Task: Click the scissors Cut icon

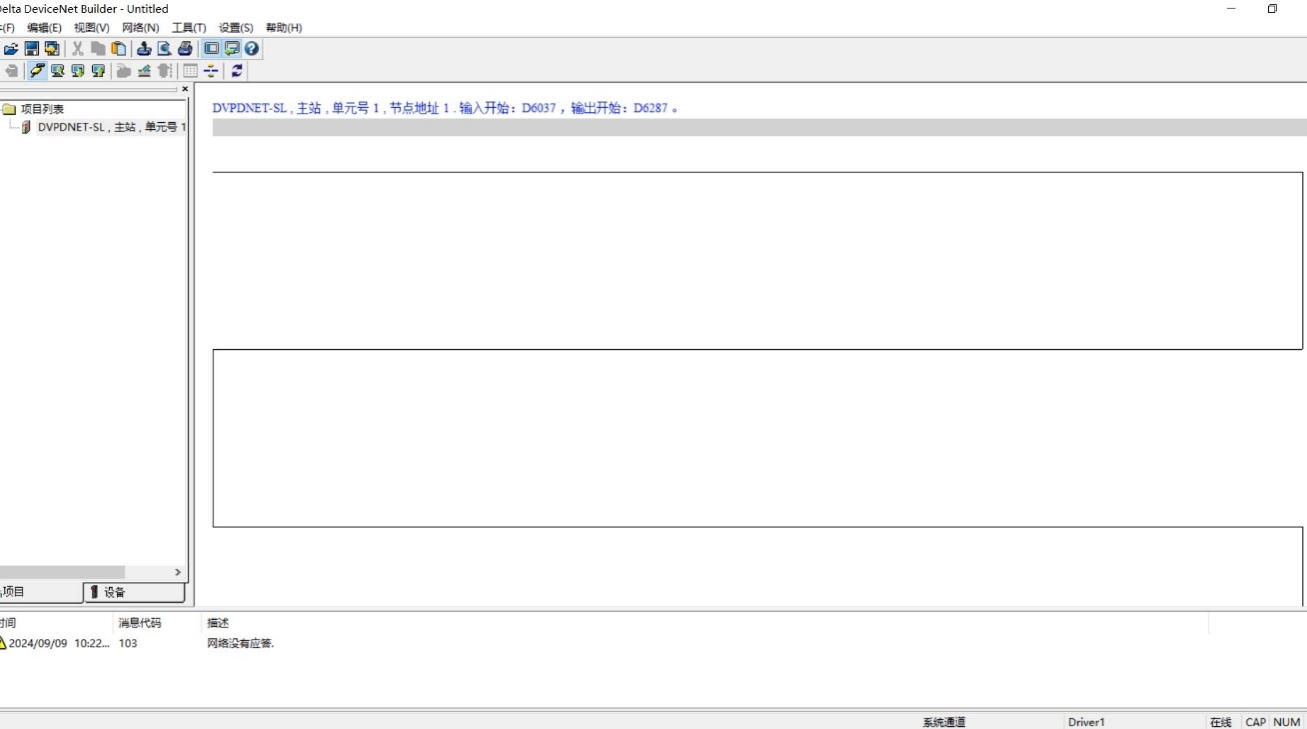Action: pos(78,48)
